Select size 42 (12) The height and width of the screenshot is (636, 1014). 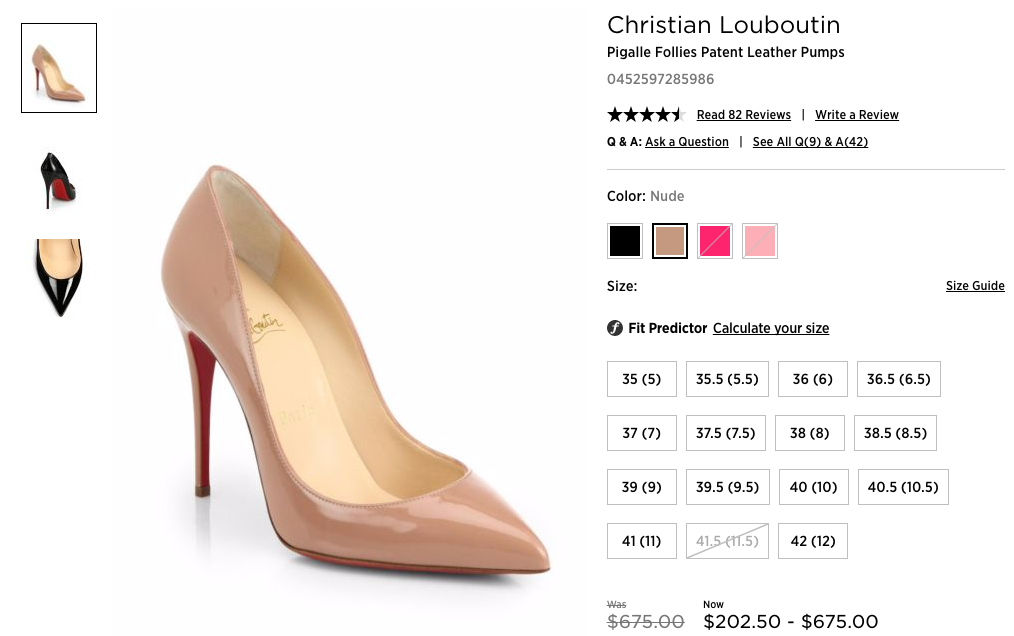tap(812, 541)
